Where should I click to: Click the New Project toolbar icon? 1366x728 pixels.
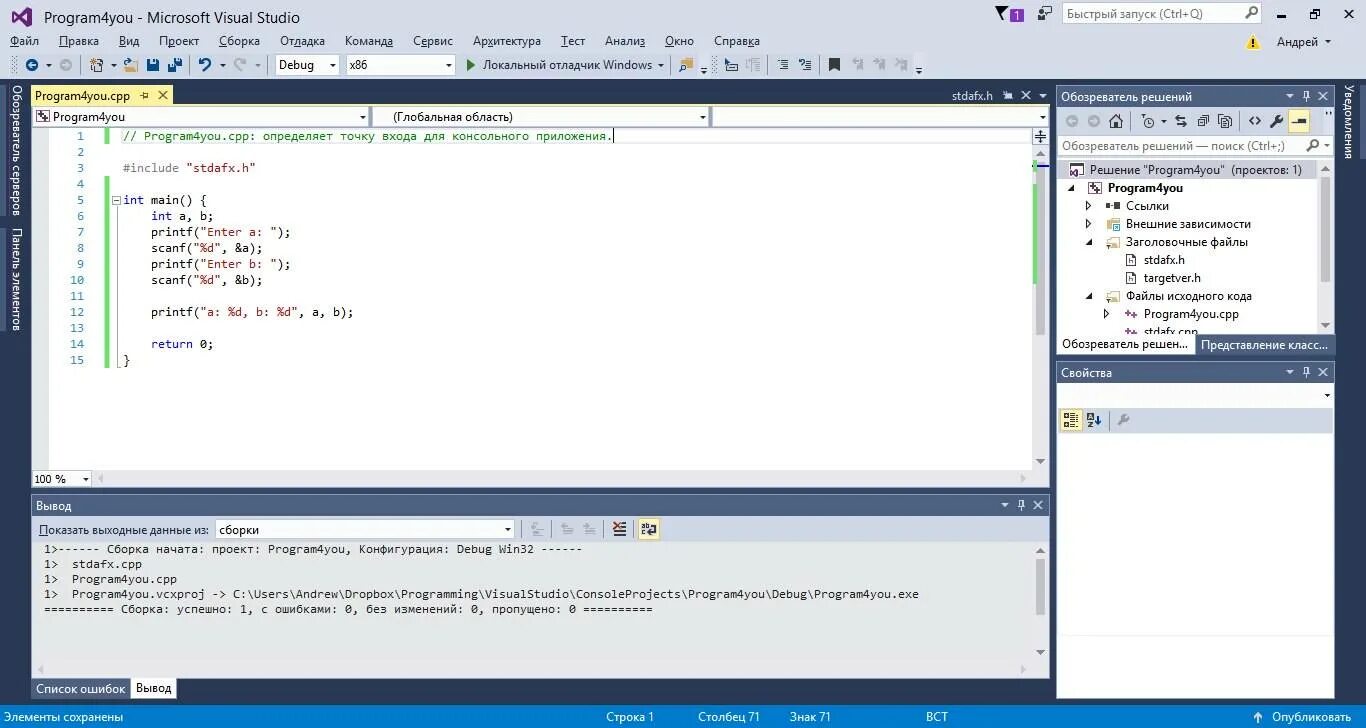(x=96, y=65)
